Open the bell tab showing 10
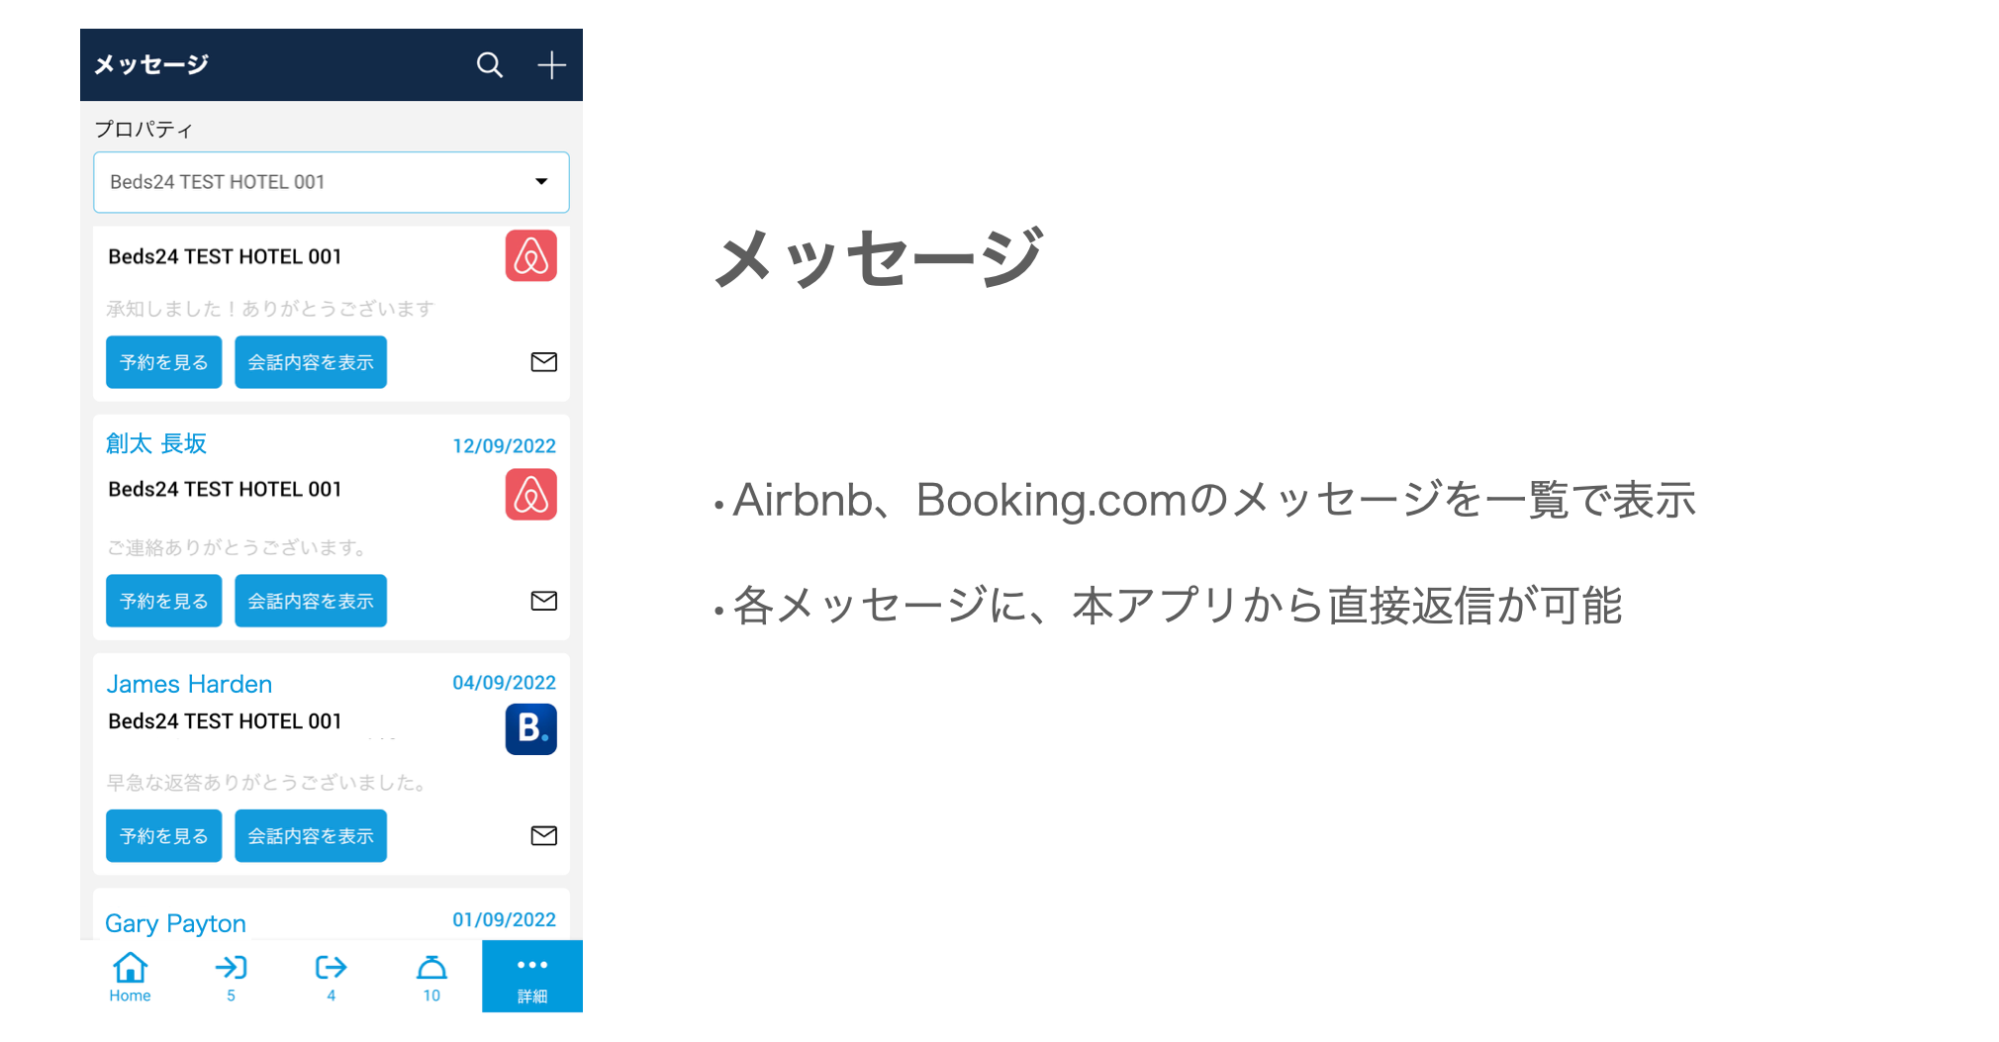Viewport: 1999px width, 1042px height. pos(431,976)
